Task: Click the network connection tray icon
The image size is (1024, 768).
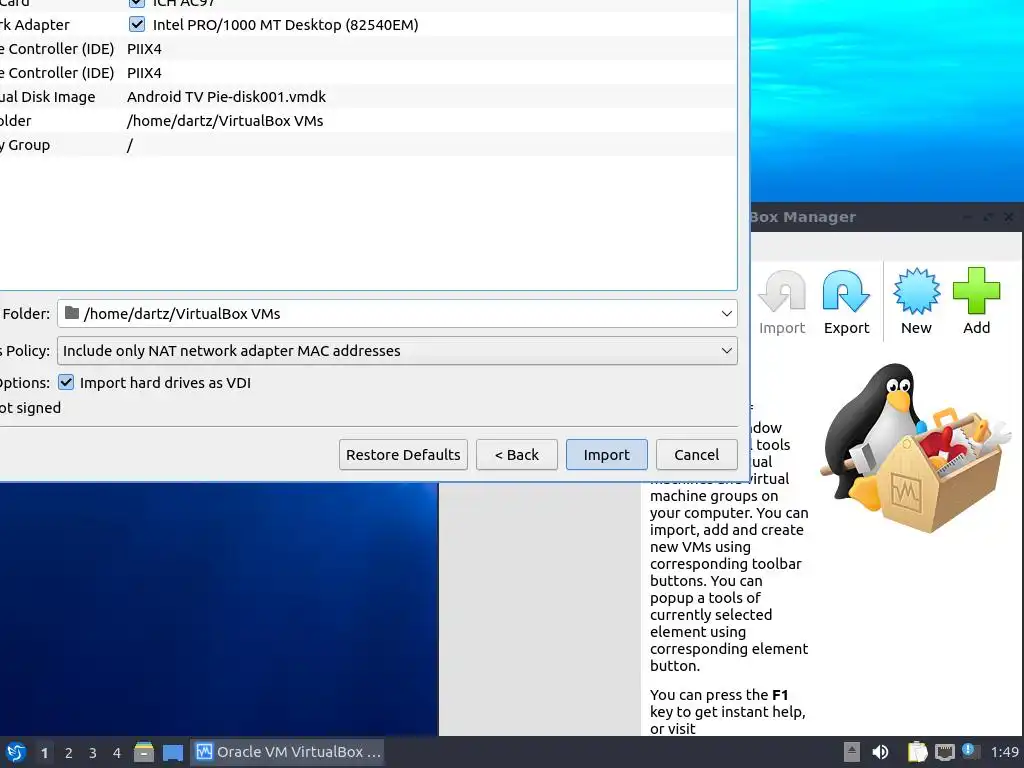Action: pyautogui.click(x=944, y=752)
